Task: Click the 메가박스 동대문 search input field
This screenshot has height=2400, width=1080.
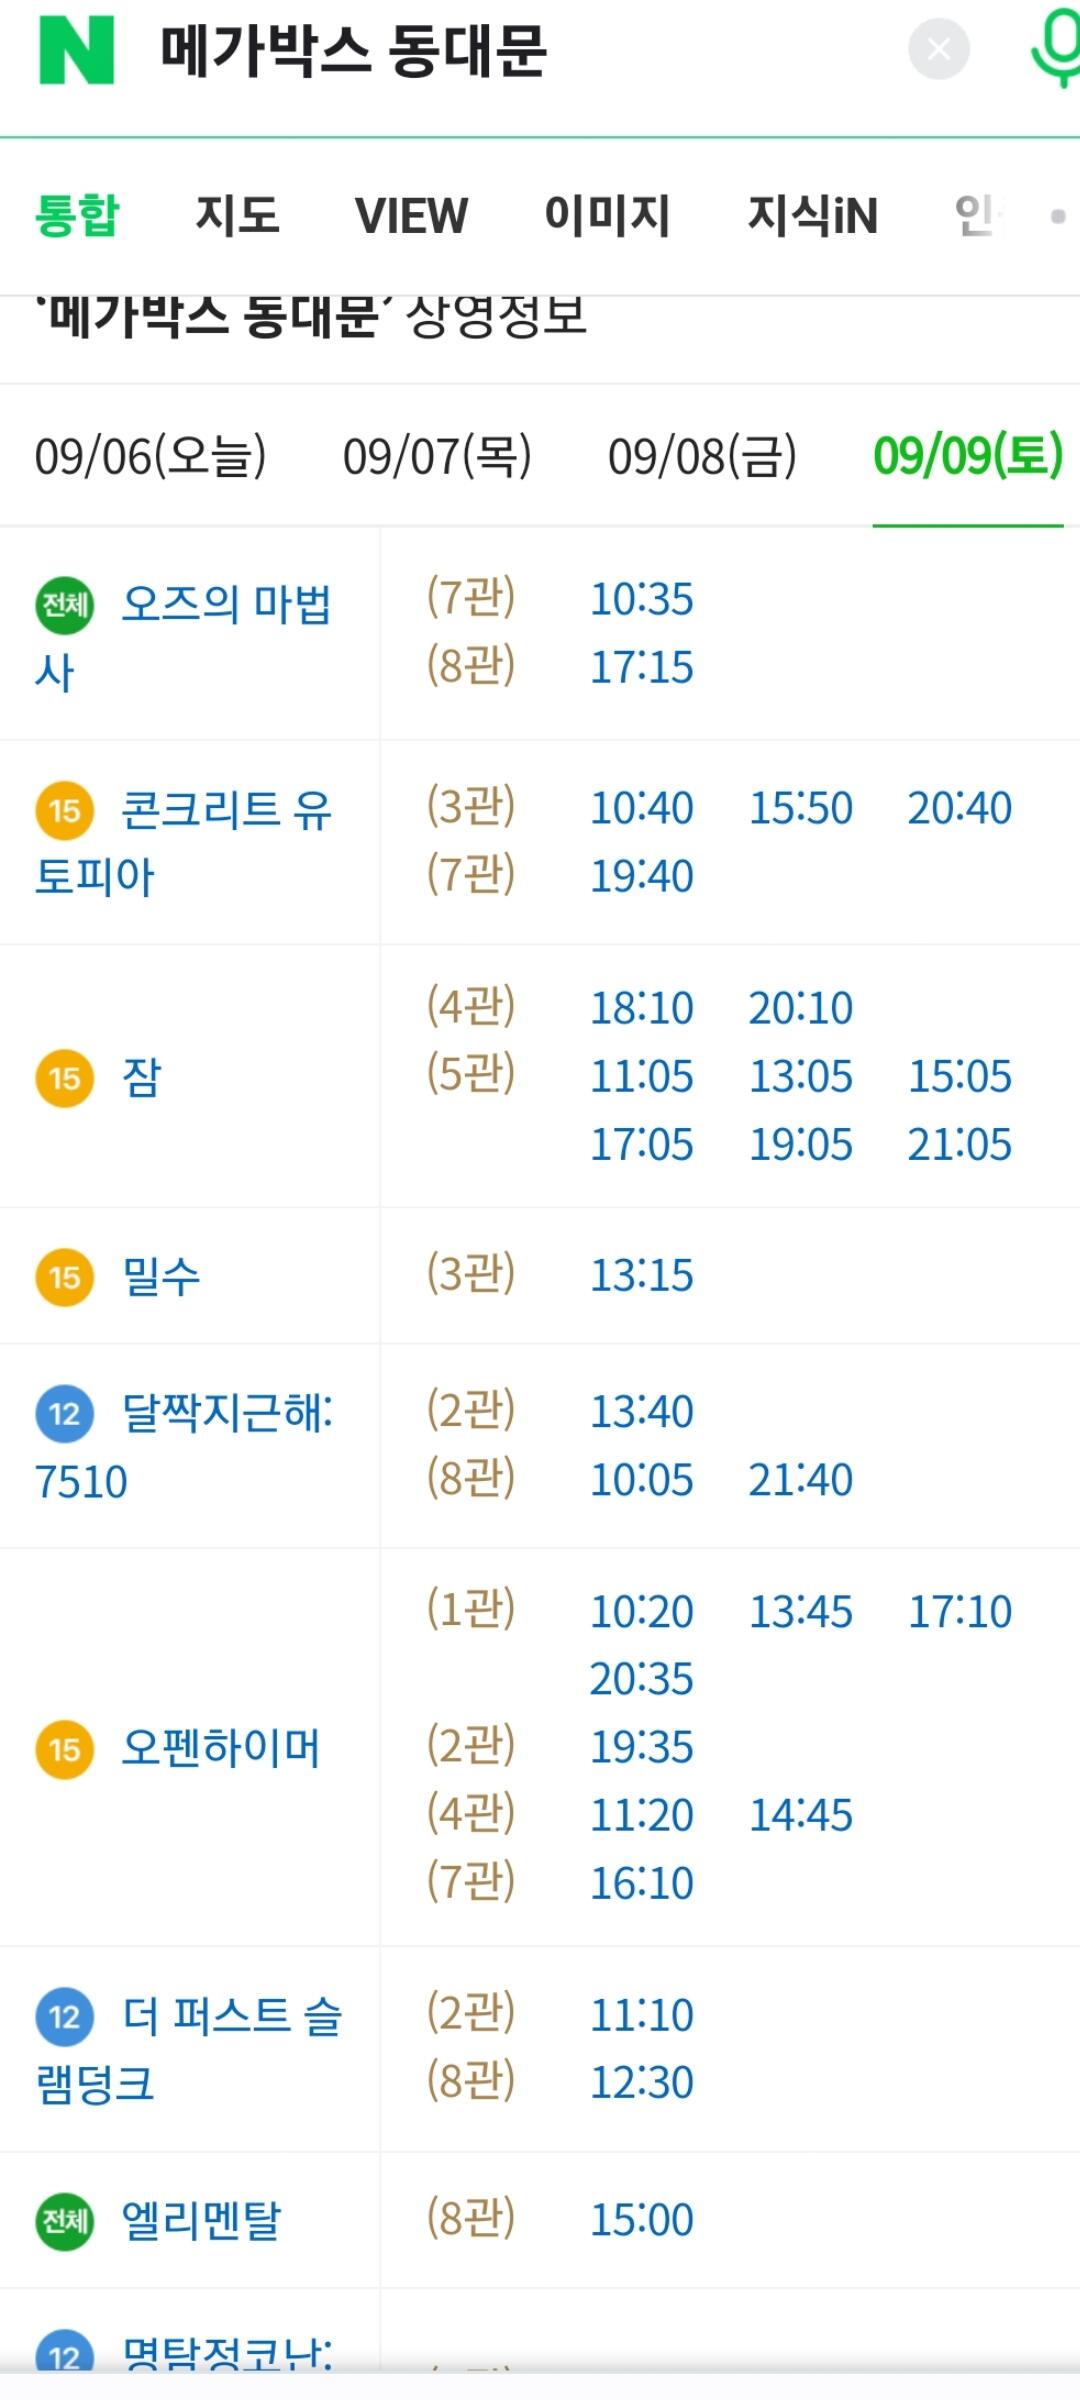Action: pos(500,50)
